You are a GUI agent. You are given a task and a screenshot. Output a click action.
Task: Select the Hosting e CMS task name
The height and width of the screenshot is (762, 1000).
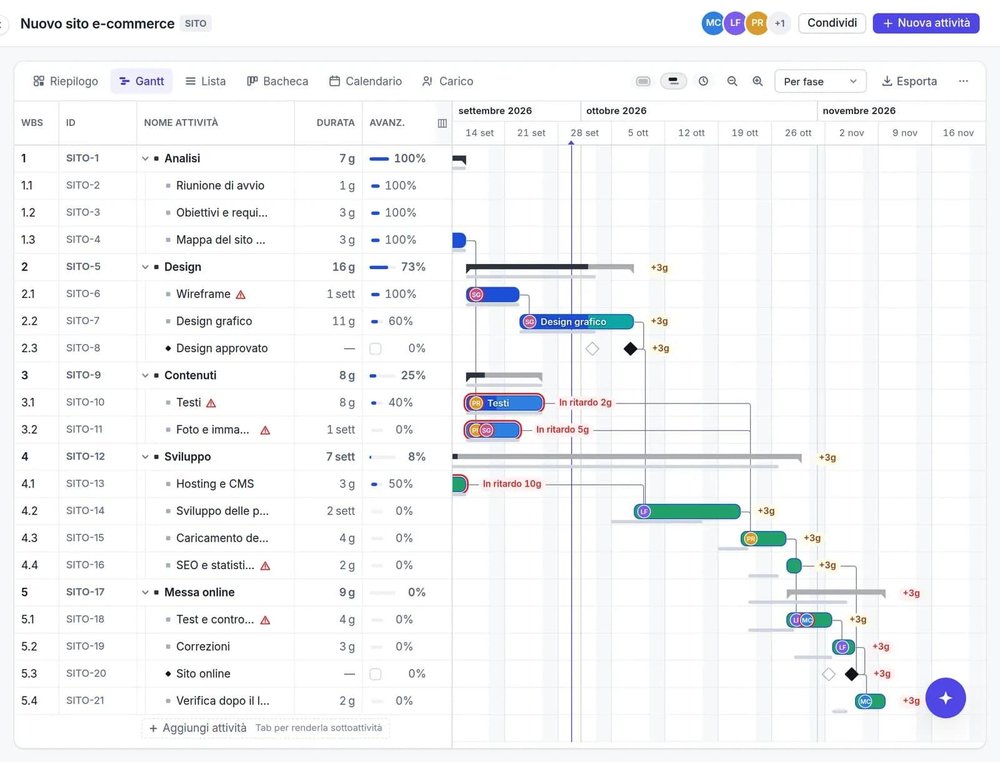click(215, 484)
